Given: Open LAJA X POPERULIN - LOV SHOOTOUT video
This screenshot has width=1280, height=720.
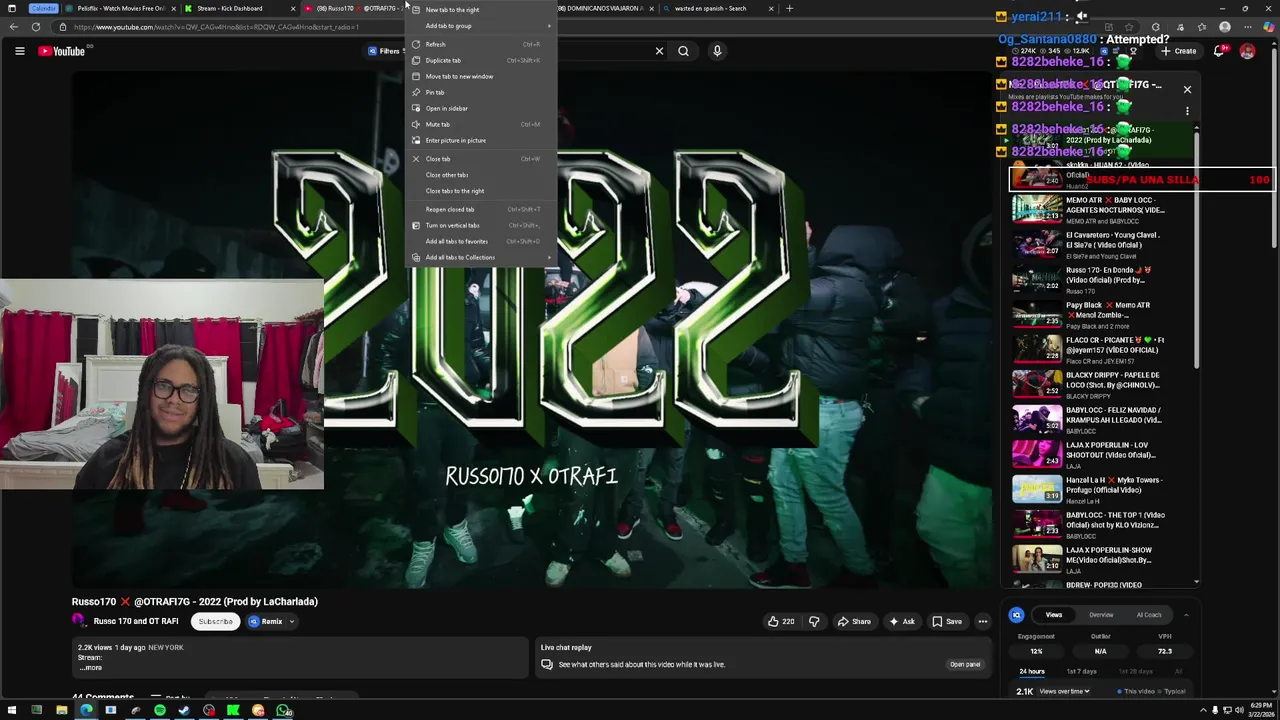Looking at the screenshot, I should point(1100,455).
